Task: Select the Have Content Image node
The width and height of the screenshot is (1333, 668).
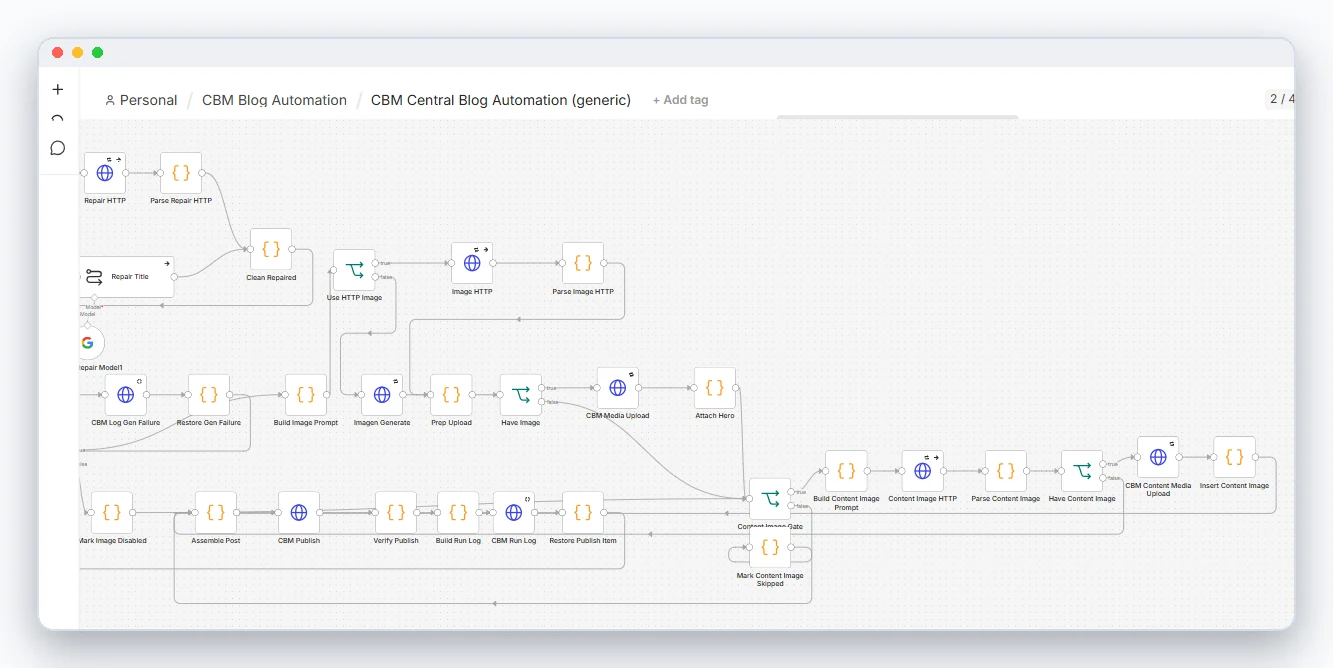Action: click(x=1082, y=471)
